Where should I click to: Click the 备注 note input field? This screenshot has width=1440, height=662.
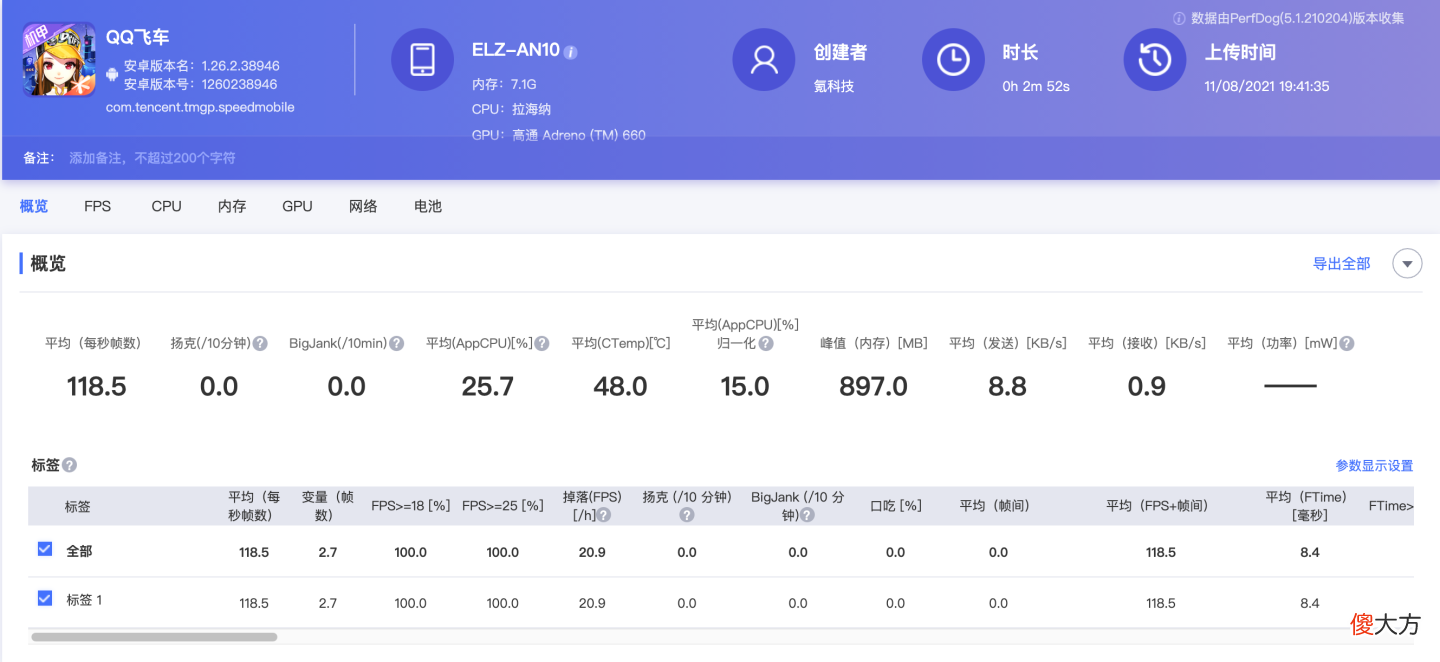pyautogui.click(x=152, y=158)
